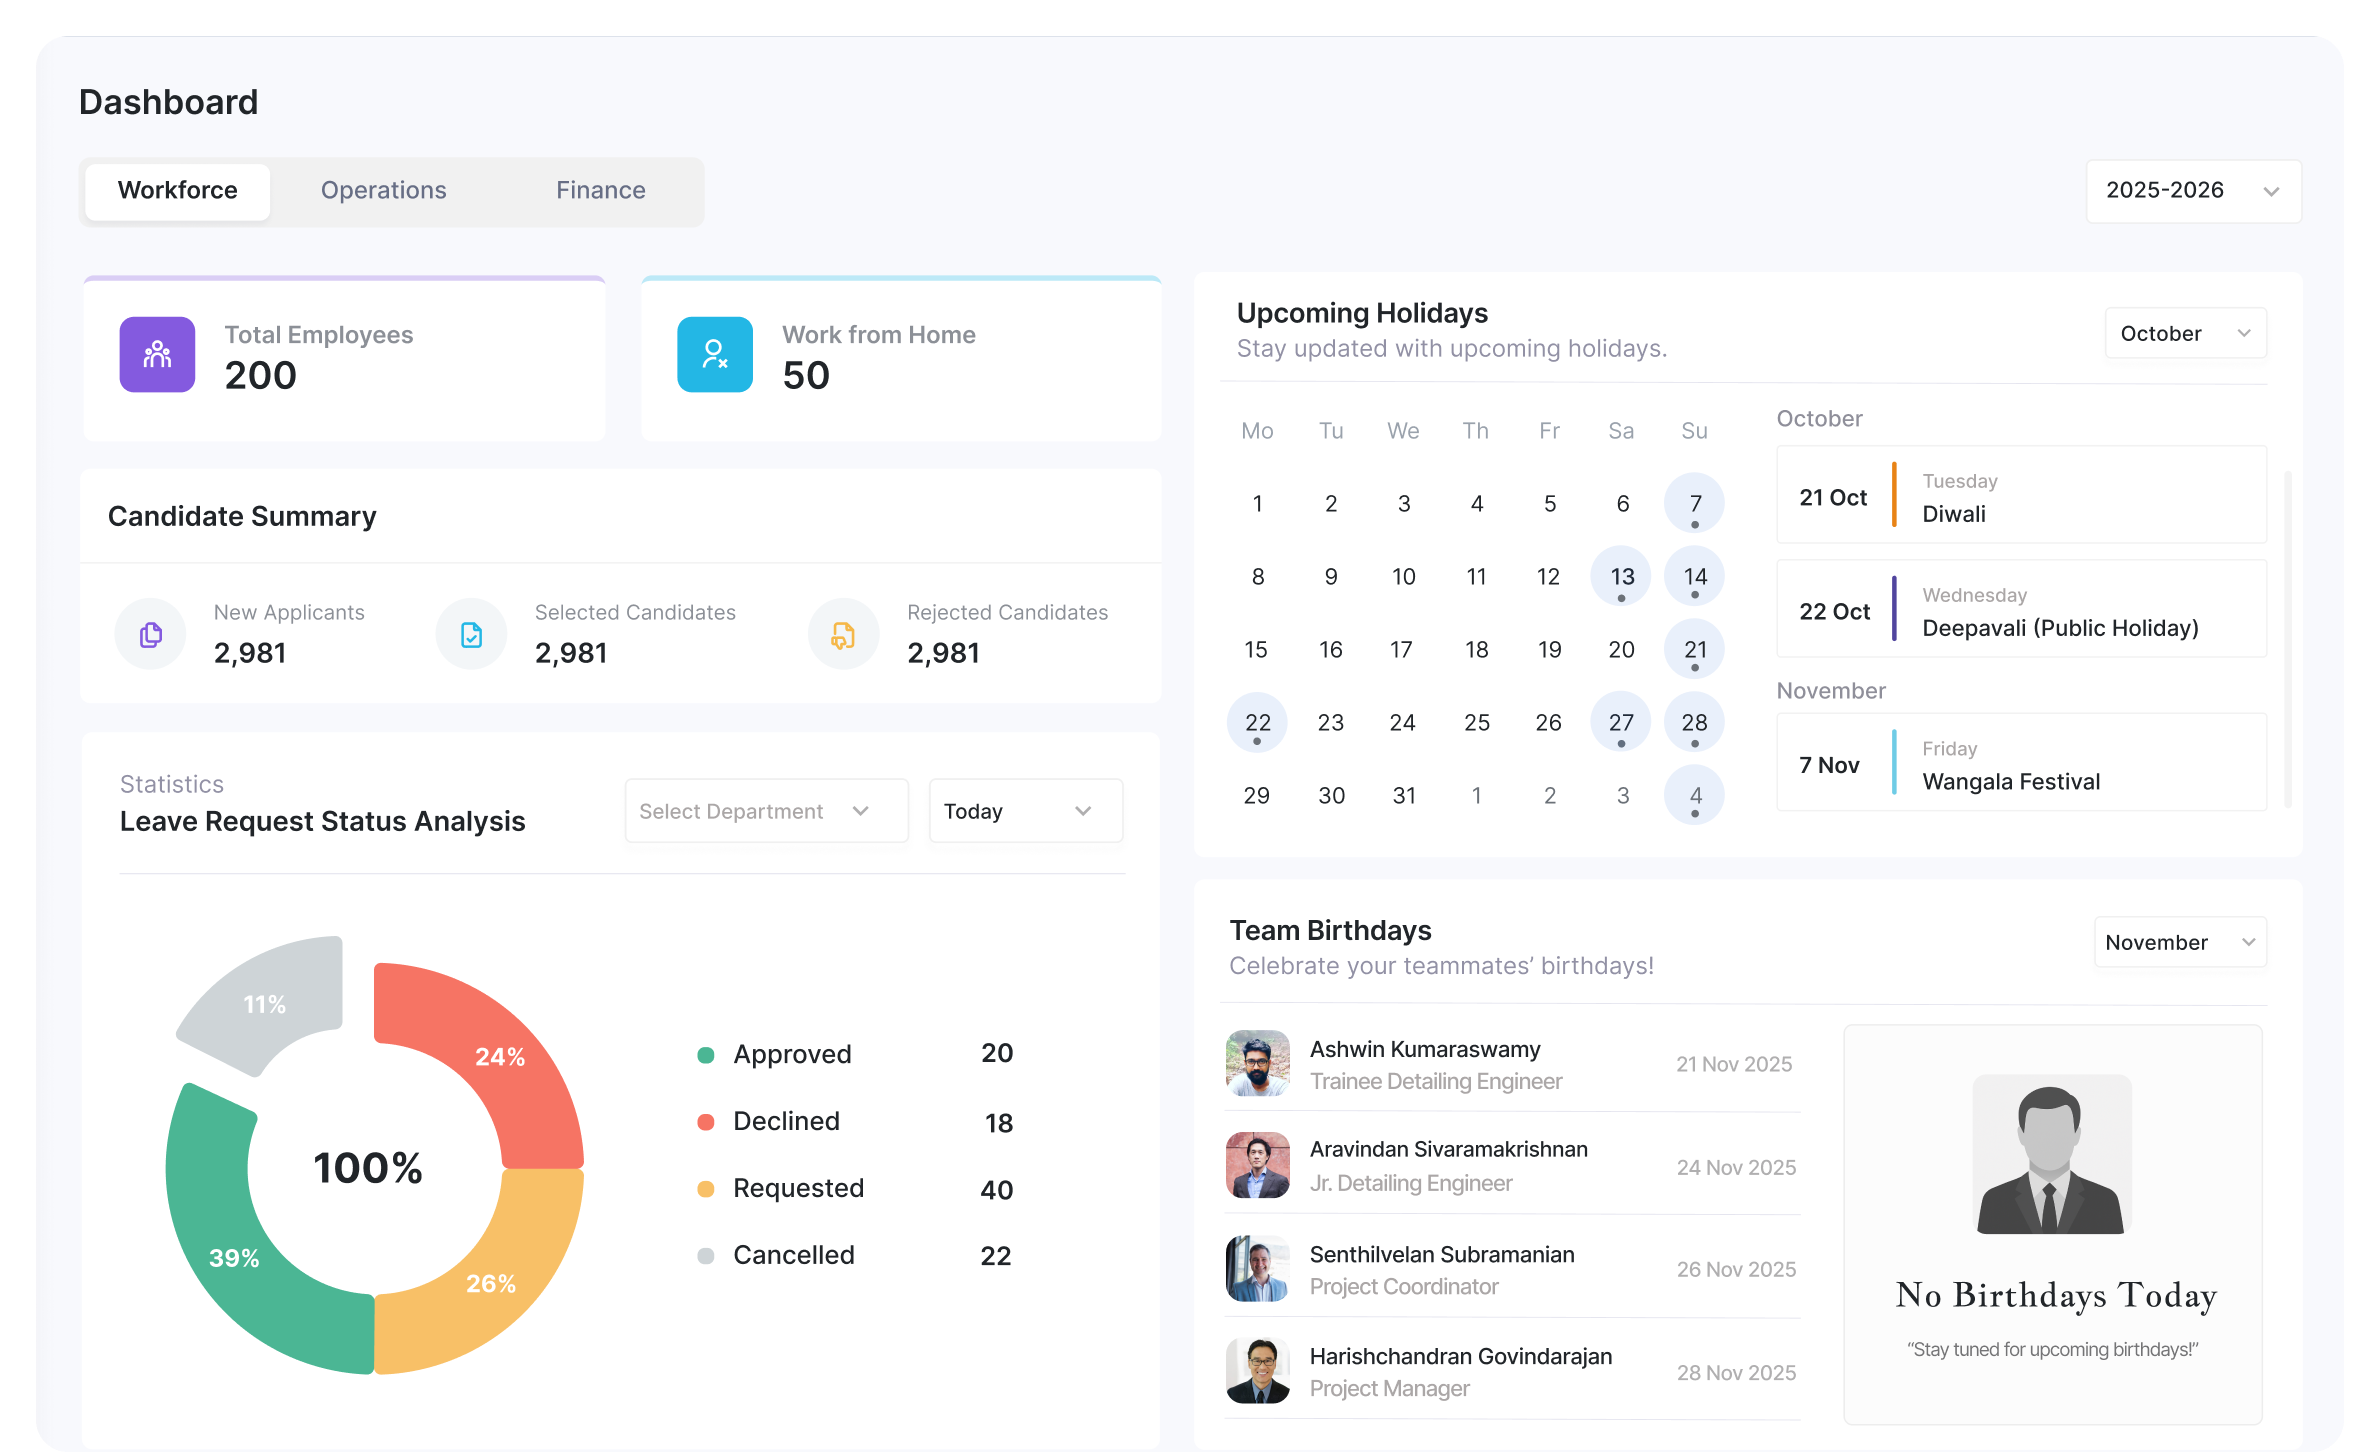Select the 7 Nov Wangala Festival entry
2380x1452 pixels.
2020,764
